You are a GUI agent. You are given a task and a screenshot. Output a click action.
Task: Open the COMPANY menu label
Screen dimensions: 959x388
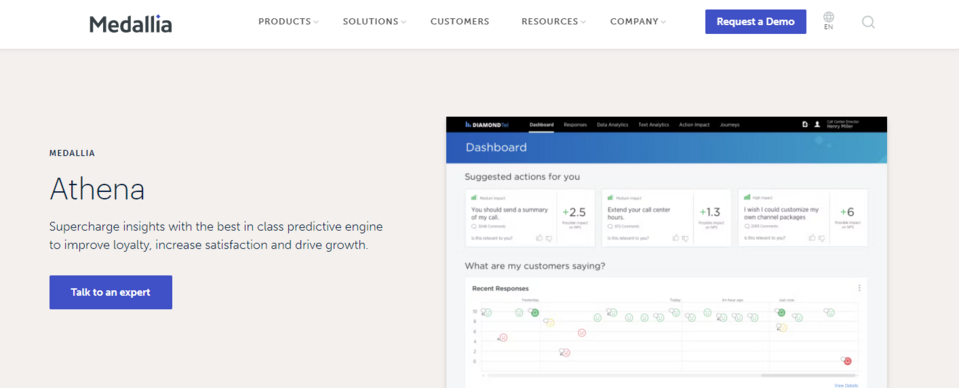[x=634, y=21]
